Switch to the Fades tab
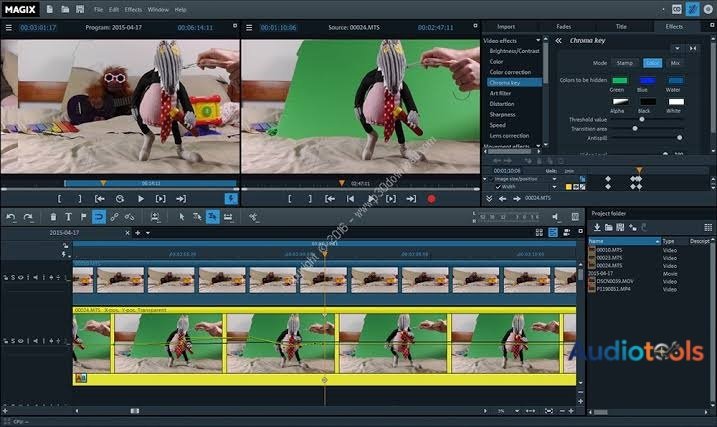717x427 pixels. pyautogui.click(x=563, y=27)
